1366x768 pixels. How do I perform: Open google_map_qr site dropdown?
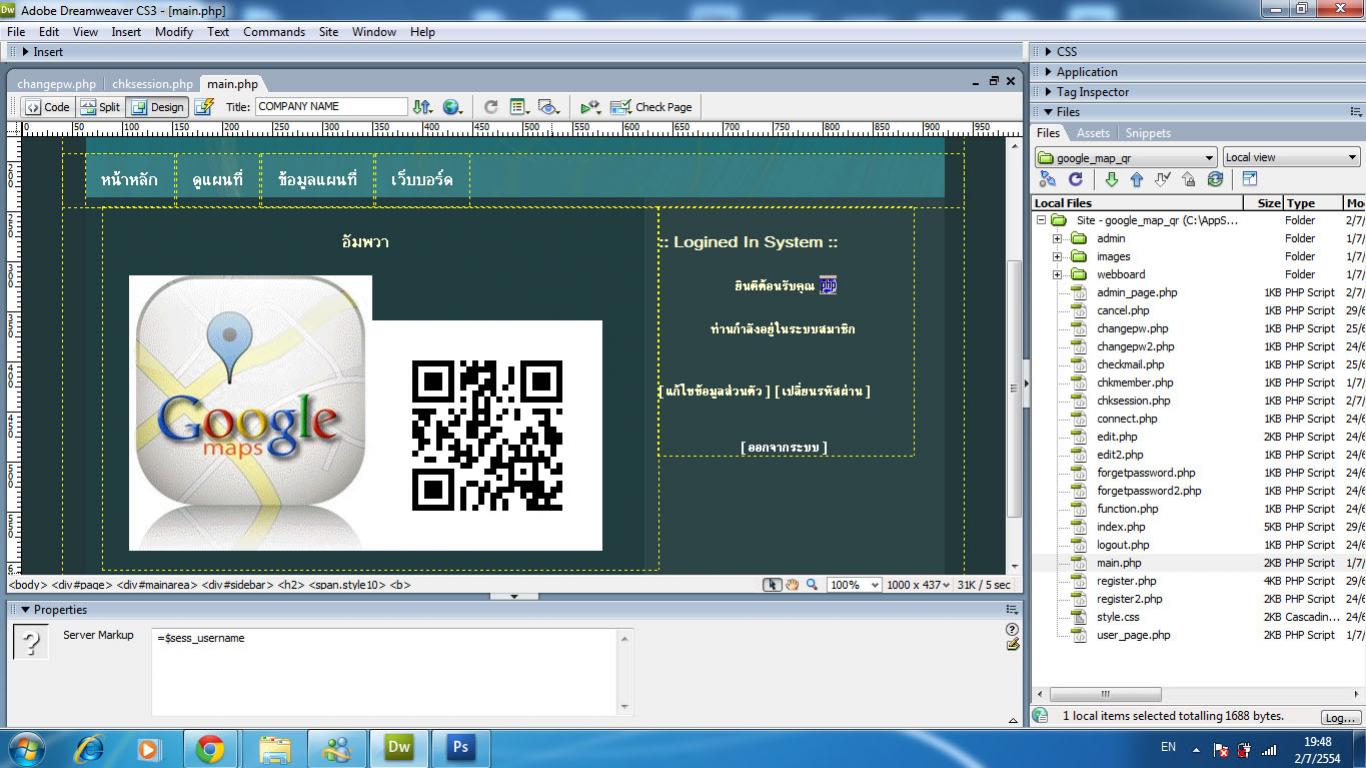coord(1126,157)
